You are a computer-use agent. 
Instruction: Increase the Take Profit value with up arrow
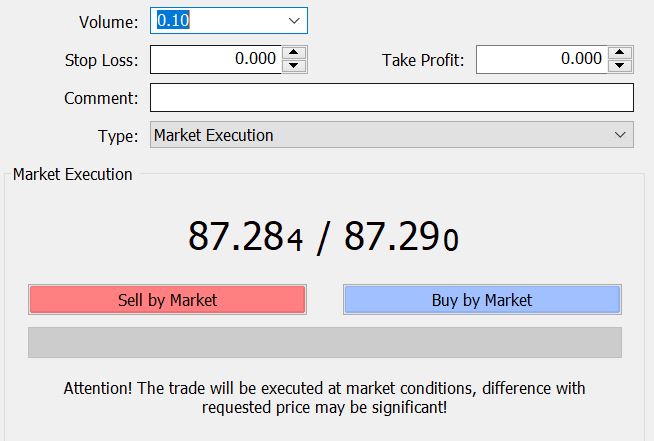click(x=620, y=53)
